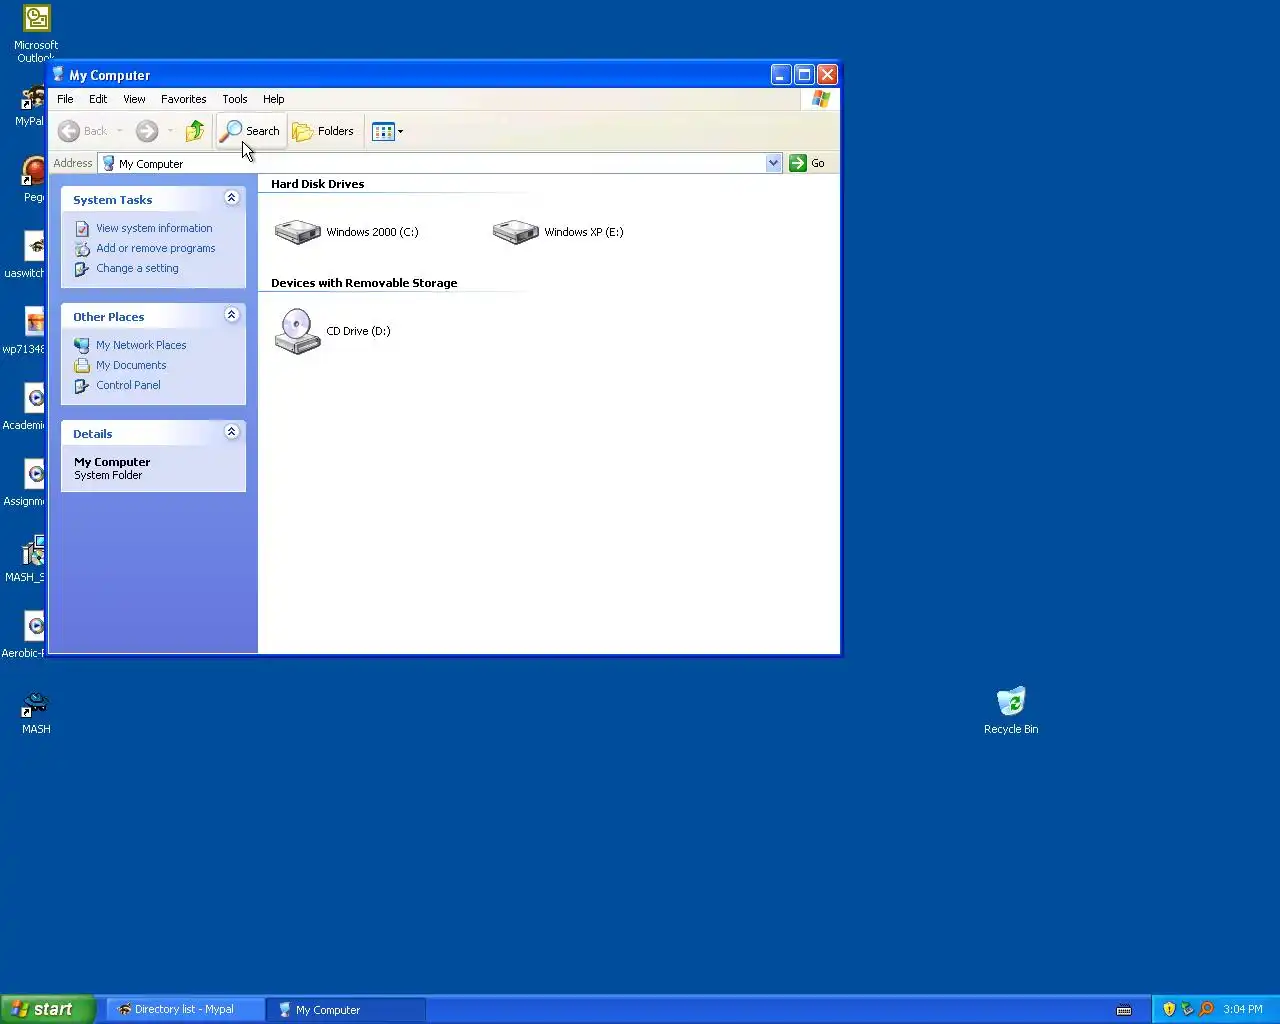This screenshot has width=1280, height=1024.
Task: Collapse the Details panel
Action: [x=231, y=432]
